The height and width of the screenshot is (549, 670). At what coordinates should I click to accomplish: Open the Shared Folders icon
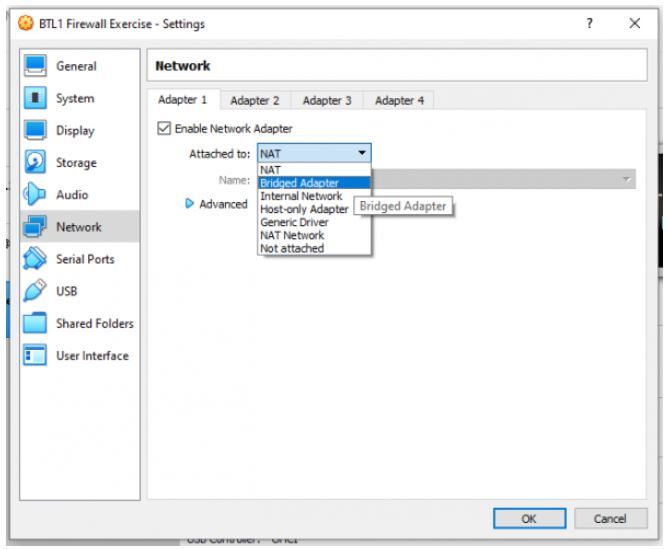[x=35, y=323]
